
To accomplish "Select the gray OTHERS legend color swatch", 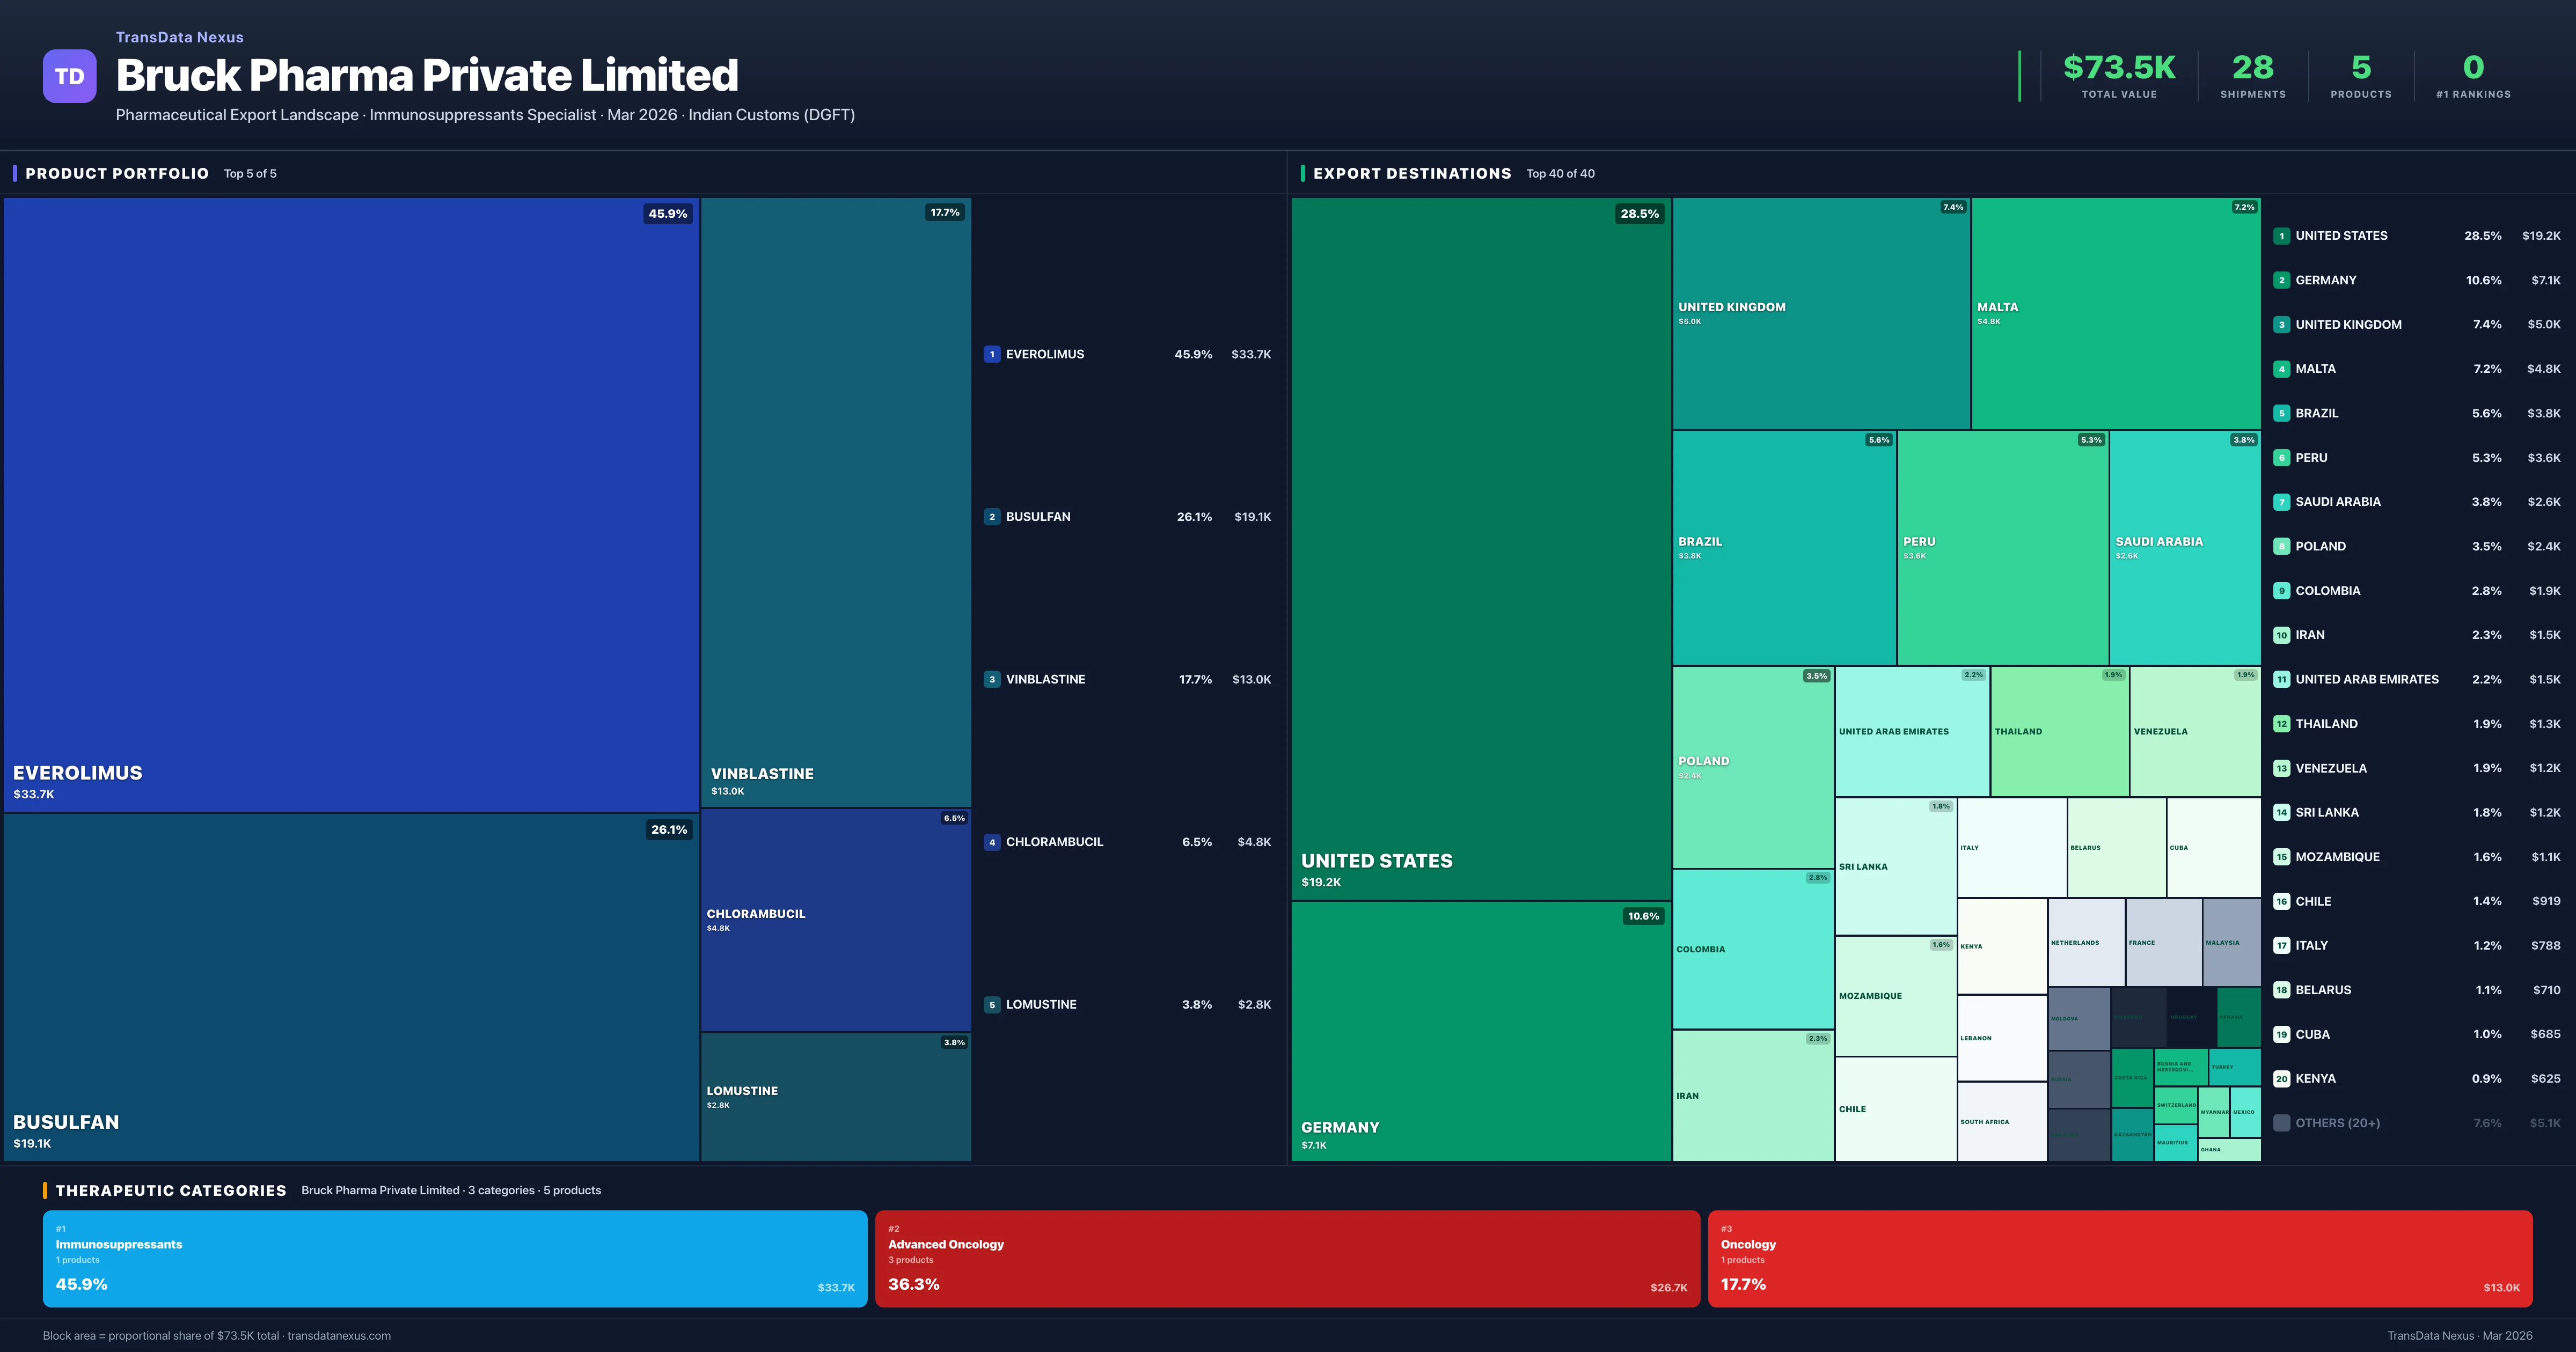I will 2282,1122.
